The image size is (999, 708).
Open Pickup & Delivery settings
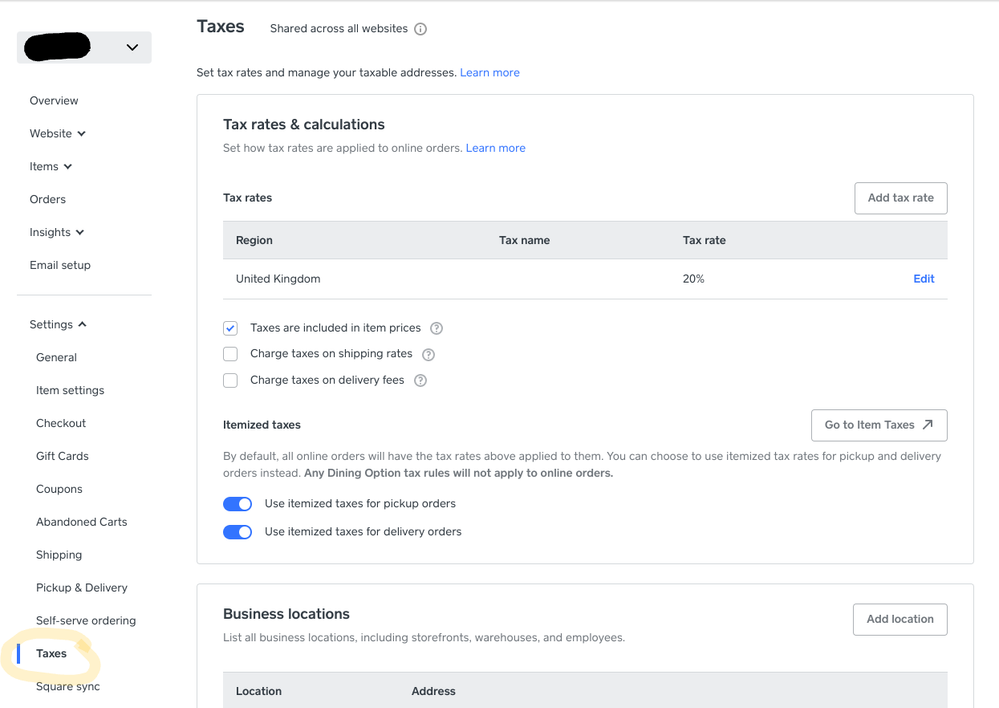[82, 588]
